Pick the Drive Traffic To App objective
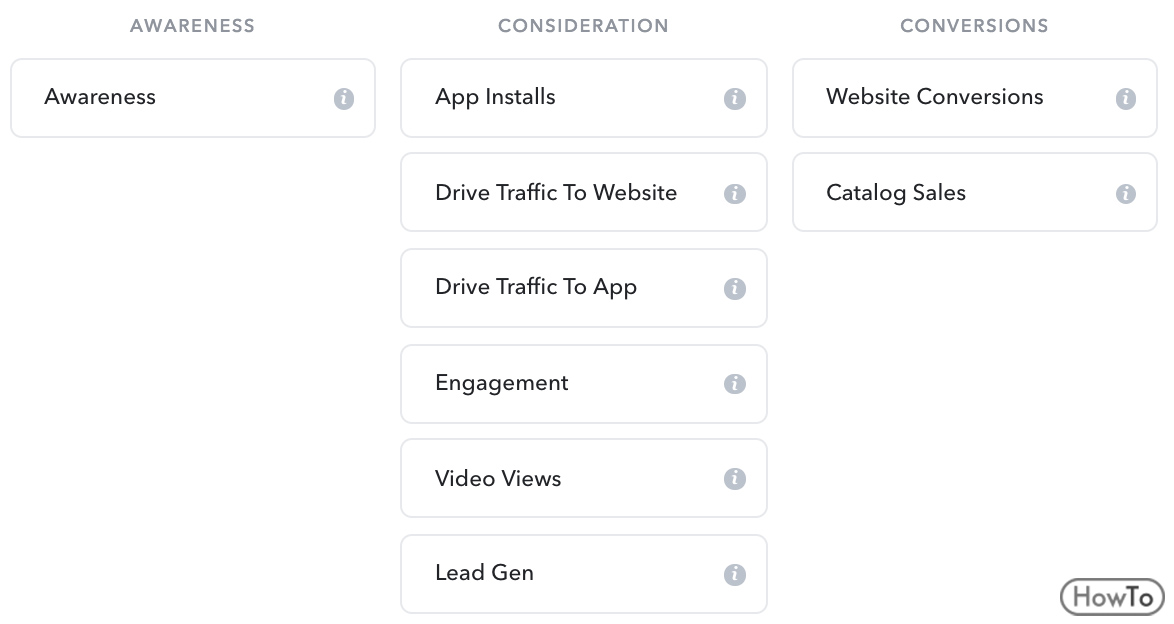 click(x=584, y=288)
